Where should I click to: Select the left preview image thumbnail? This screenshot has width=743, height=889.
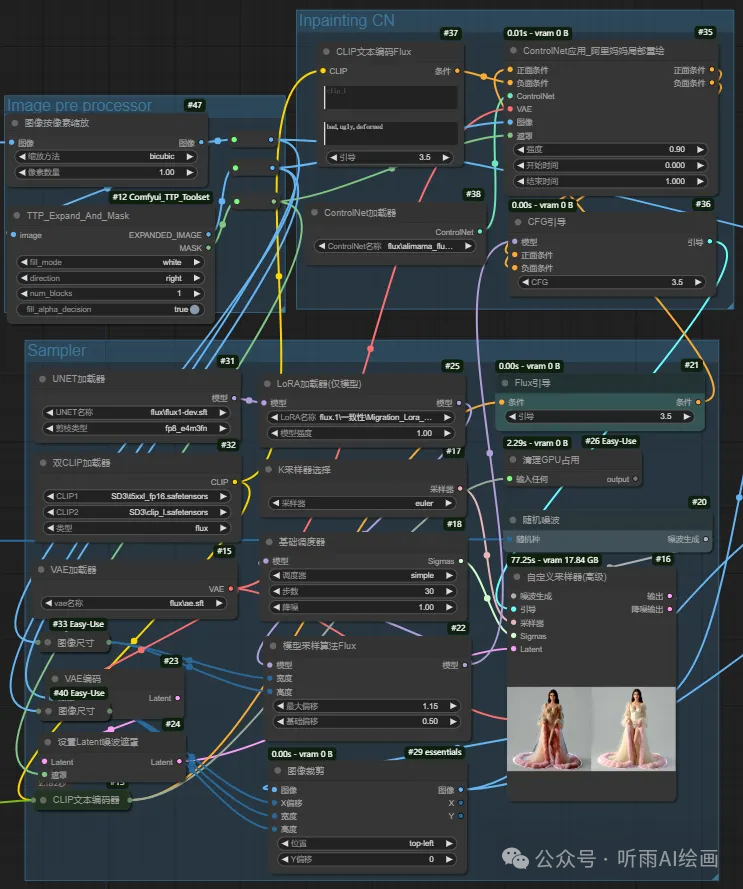[x=548, y=729]
